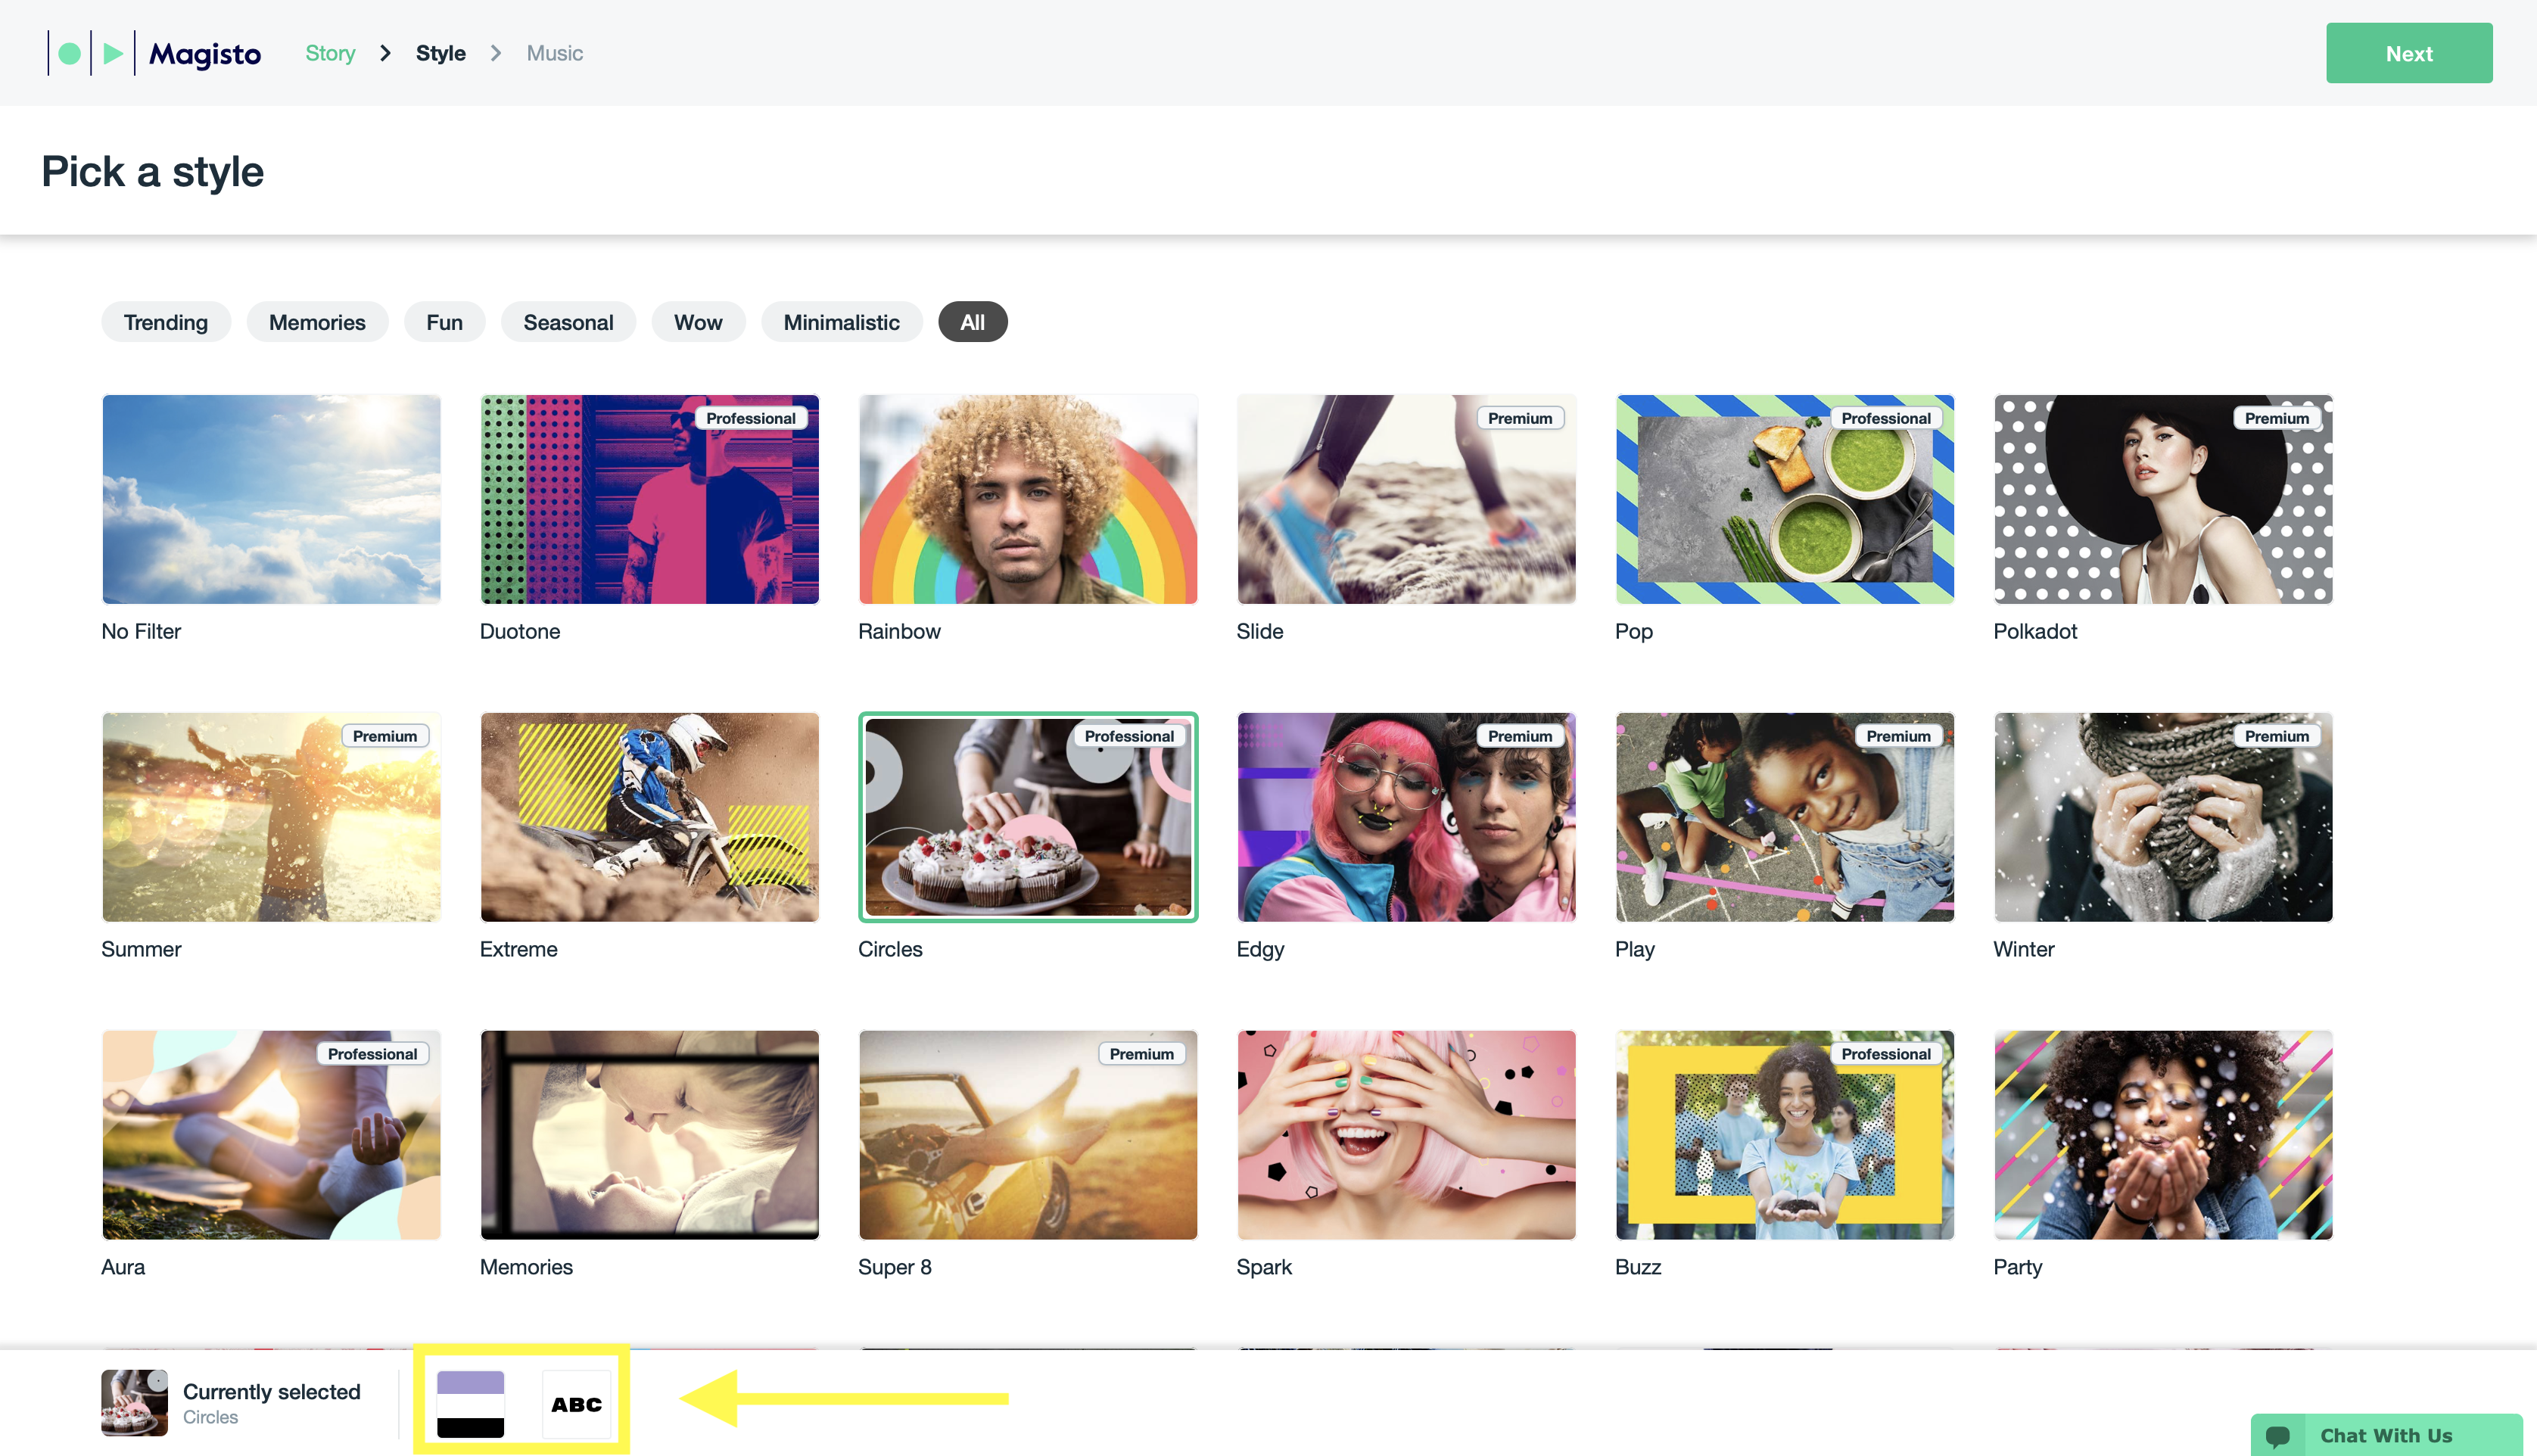Pick the Spark style thumbnail
This screenshot has height=1456, width=2537.
[1406, 1135]
